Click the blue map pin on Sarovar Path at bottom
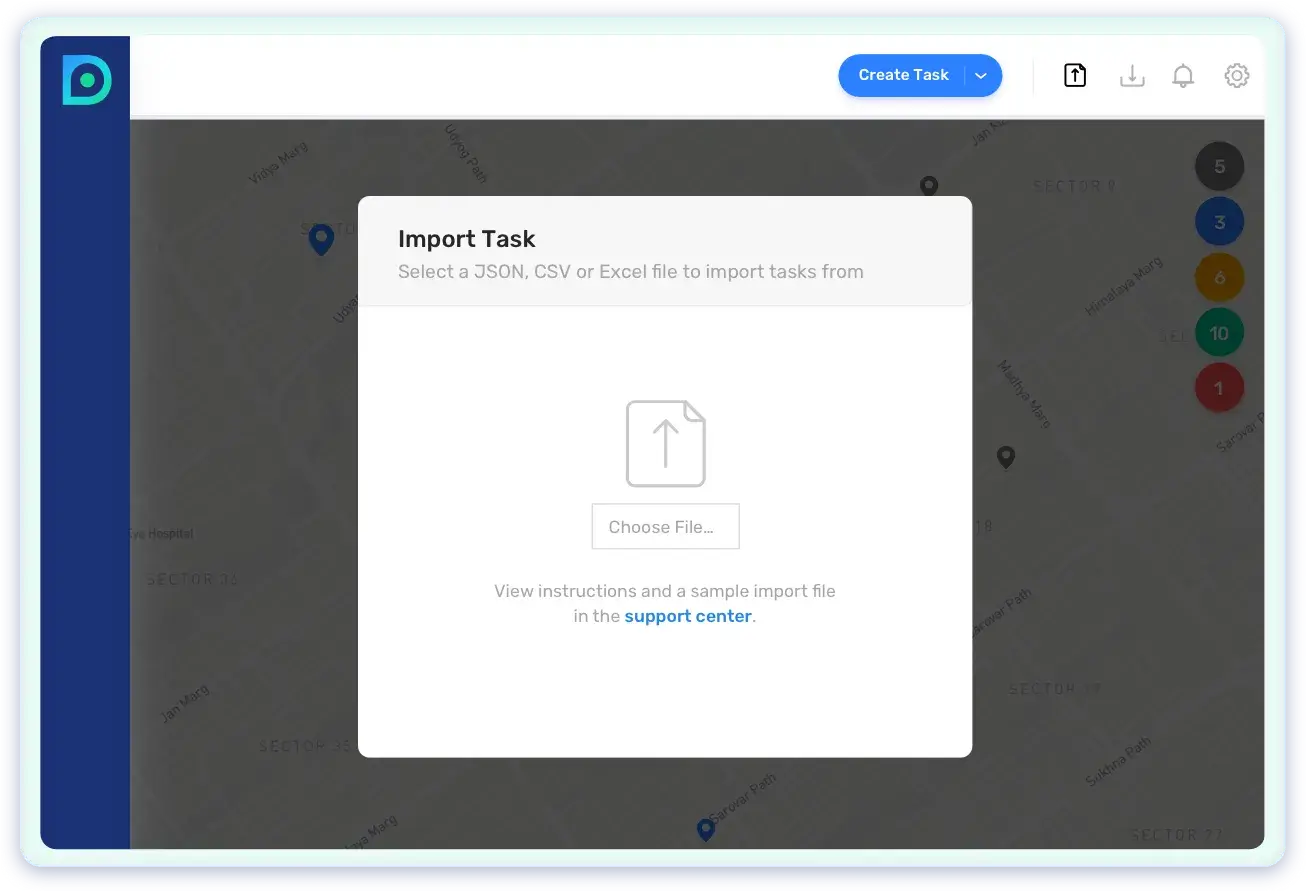 click(x=705, y=829)
